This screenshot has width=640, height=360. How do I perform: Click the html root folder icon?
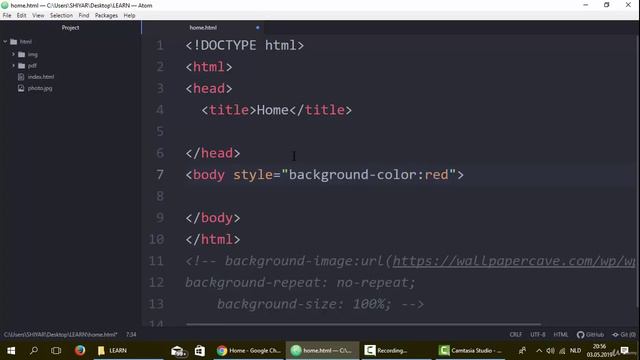(13, 42)
